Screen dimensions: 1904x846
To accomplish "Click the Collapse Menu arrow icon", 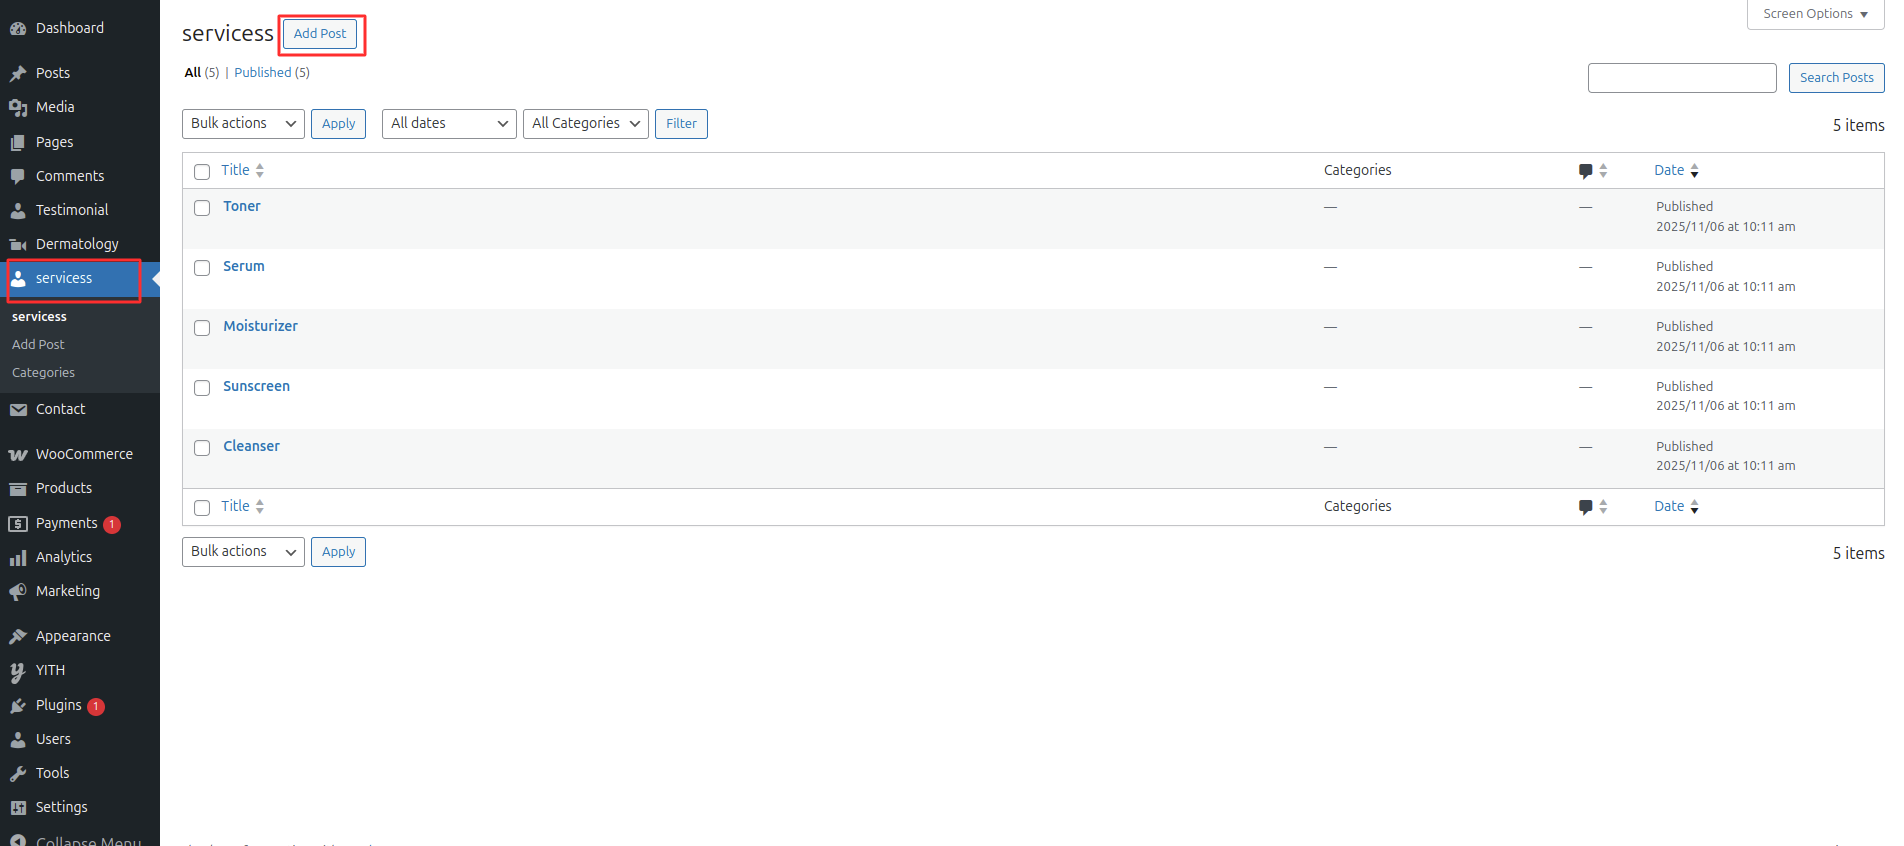I will click(x=18, y=841).
